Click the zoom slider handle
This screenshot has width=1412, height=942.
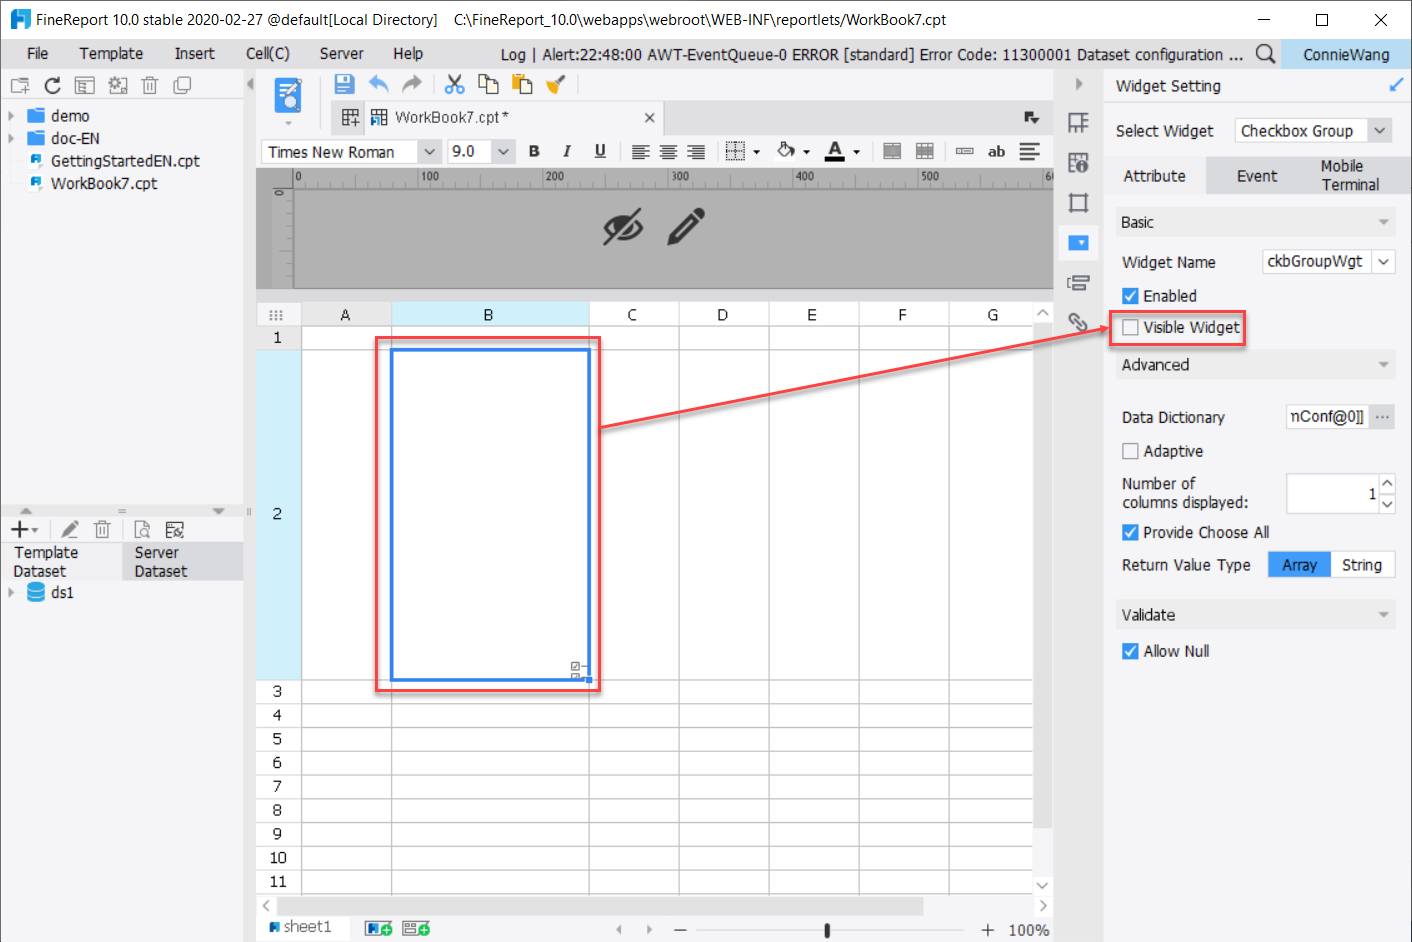(x=827, y=930)
